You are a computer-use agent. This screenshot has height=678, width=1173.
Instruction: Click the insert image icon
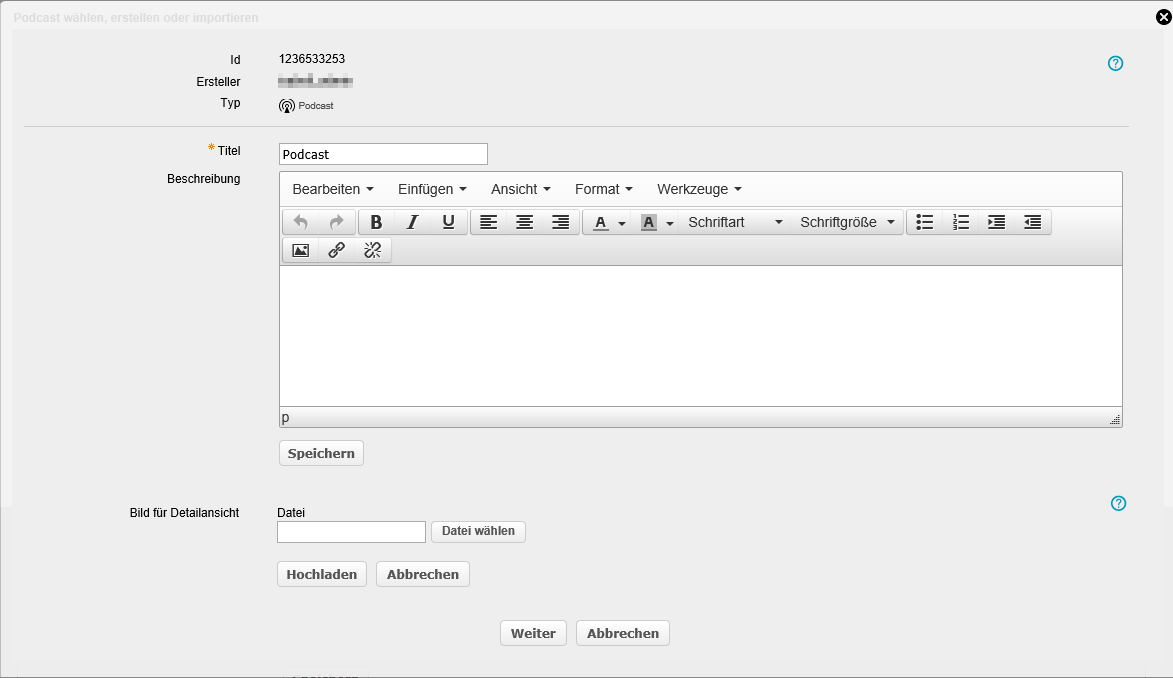click(x=300, y=250)
